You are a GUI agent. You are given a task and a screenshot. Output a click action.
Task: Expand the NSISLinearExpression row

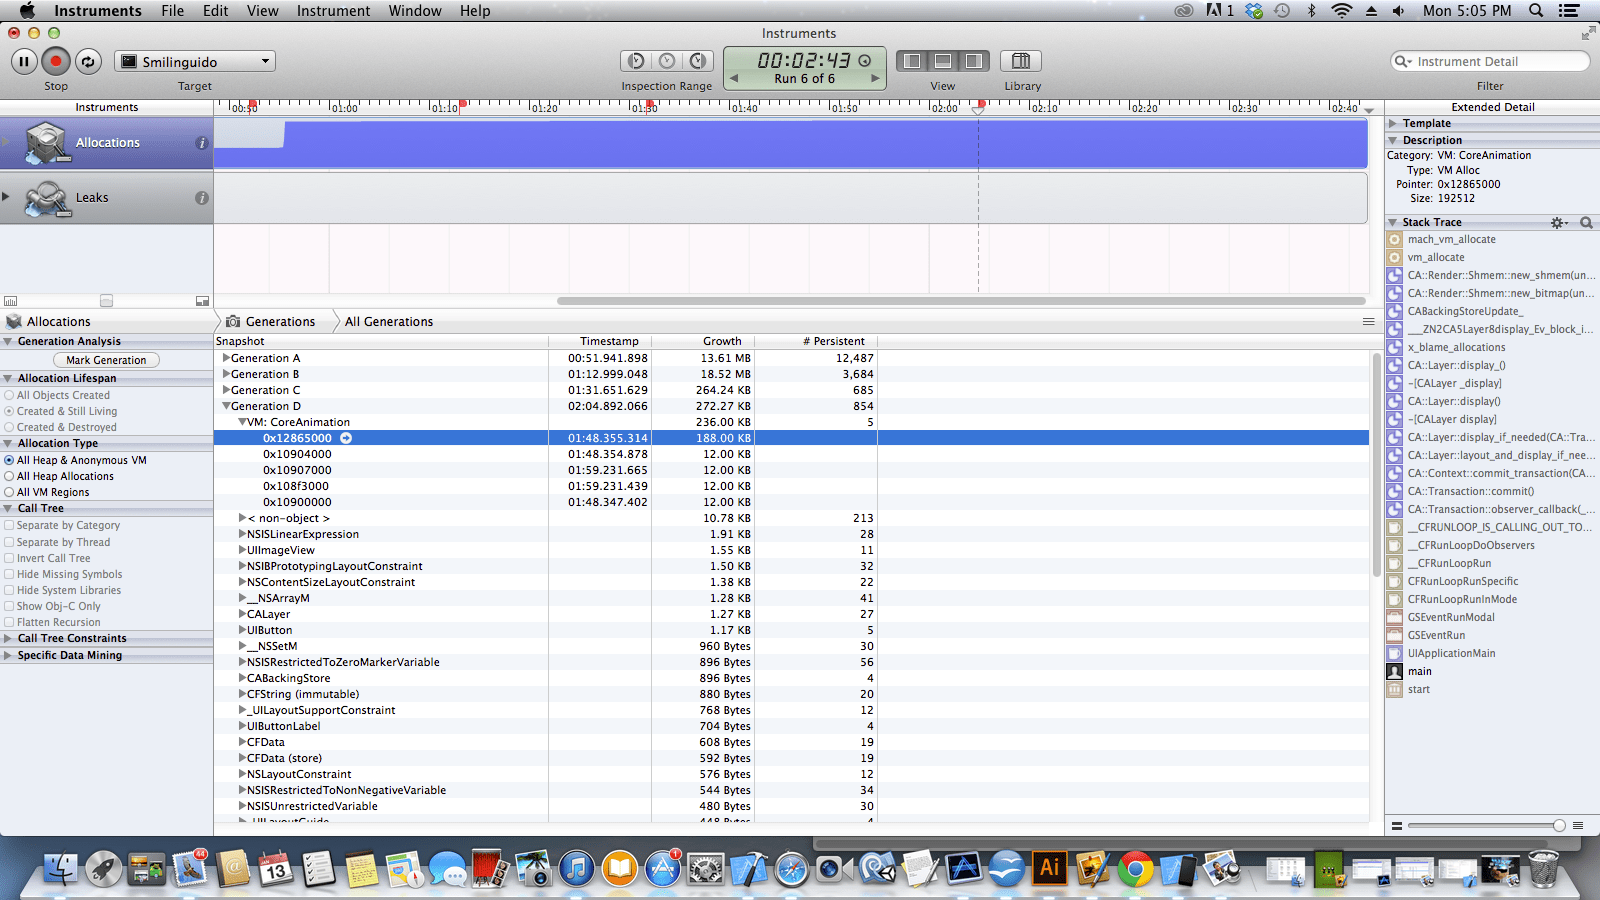(242, 534)
